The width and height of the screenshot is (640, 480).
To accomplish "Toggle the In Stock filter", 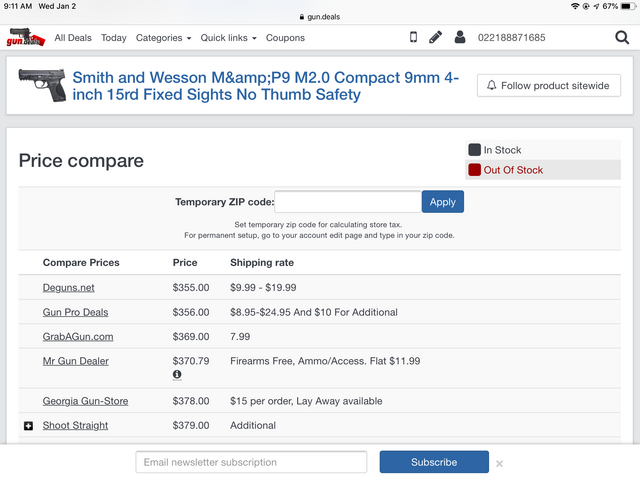I will [543, 150].
